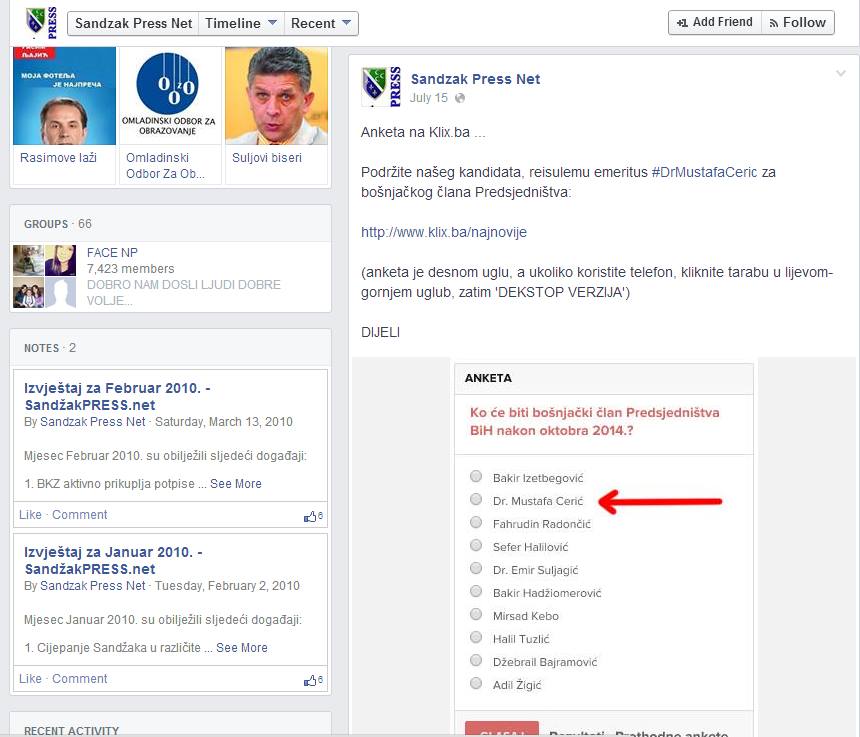Screen dimensions: 860x737
Task: Click thumbs-up count on Januar 2010 note
Action: click(x=313, y=680)
